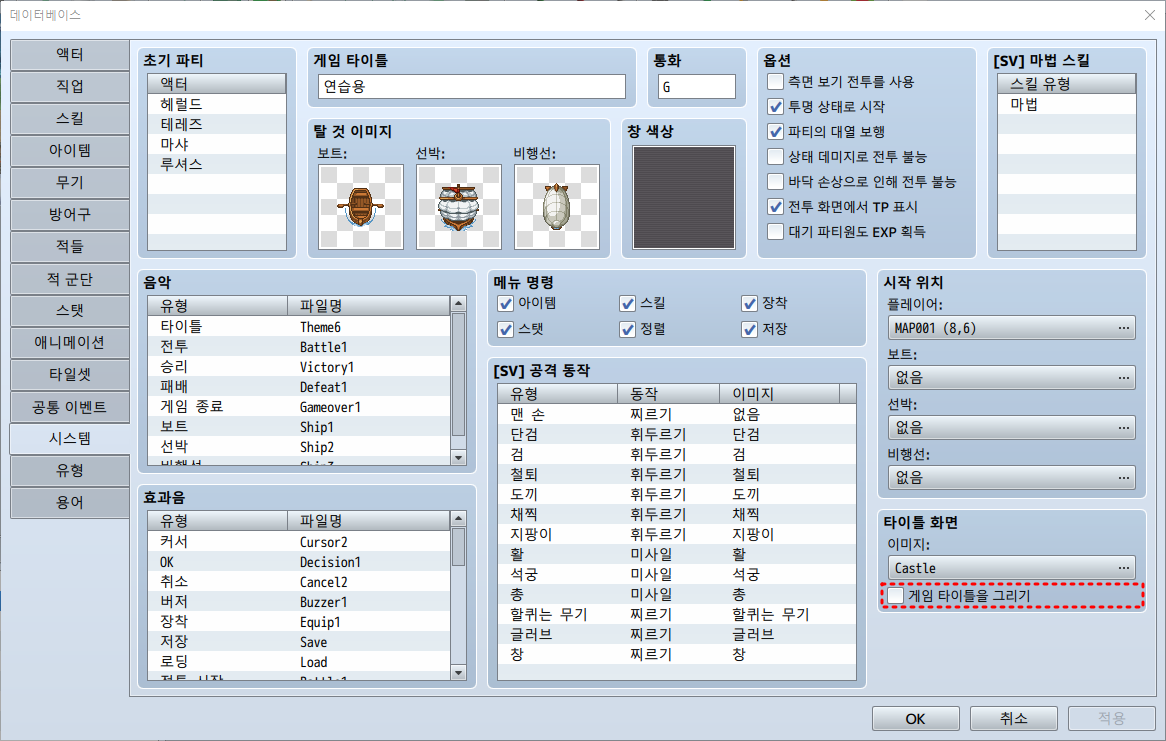Click the currency (통화) input field

697,86
